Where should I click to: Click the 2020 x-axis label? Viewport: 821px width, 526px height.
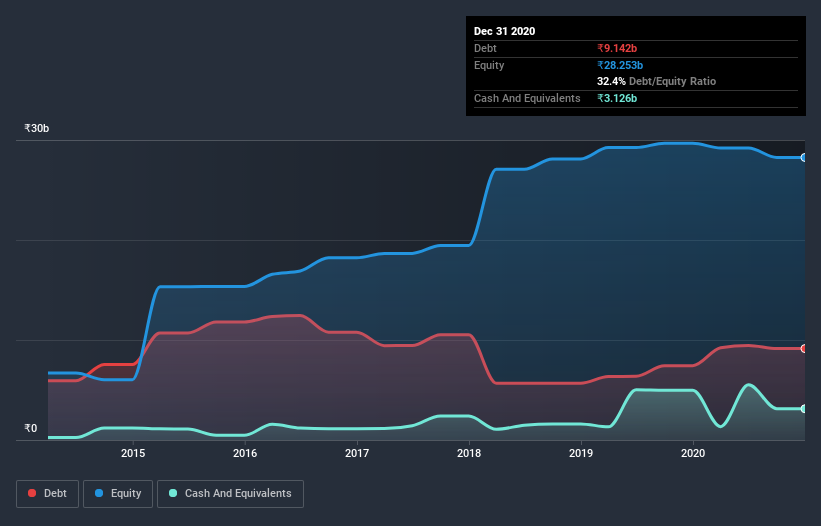coord(693,453)
